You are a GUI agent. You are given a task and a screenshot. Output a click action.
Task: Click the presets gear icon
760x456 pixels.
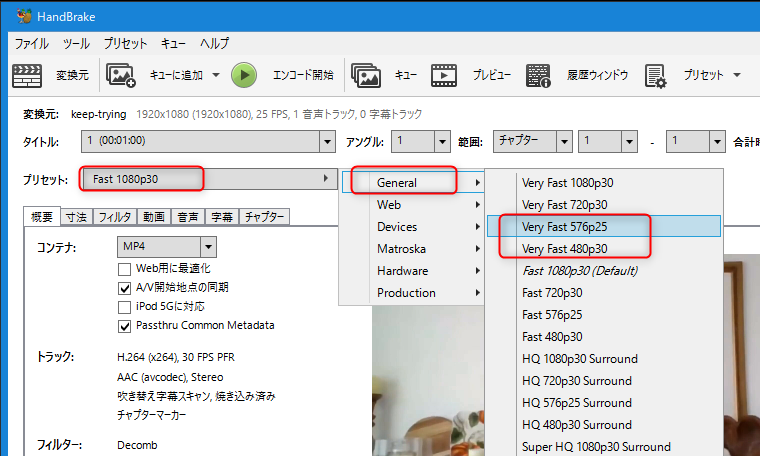tap(655, 75)
